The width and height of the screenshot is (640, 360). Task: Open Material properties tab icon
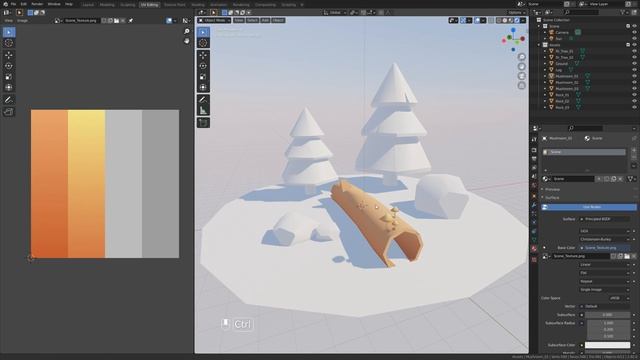click(534, 249)
